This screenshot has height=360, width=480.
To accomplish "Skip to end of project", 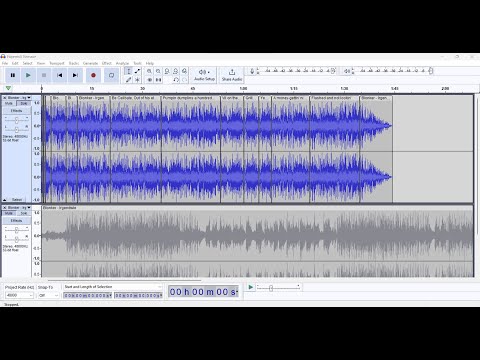I will pos(75,75).
